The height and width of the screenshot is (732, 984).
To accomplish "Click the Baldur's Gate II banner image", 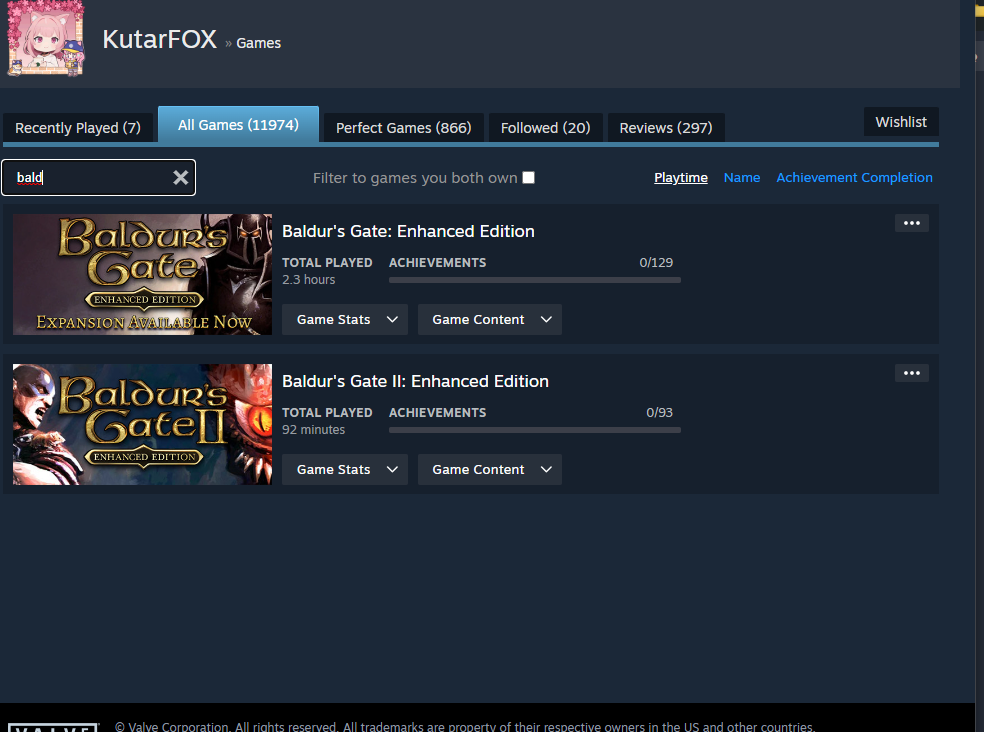I will coord(142,424).
